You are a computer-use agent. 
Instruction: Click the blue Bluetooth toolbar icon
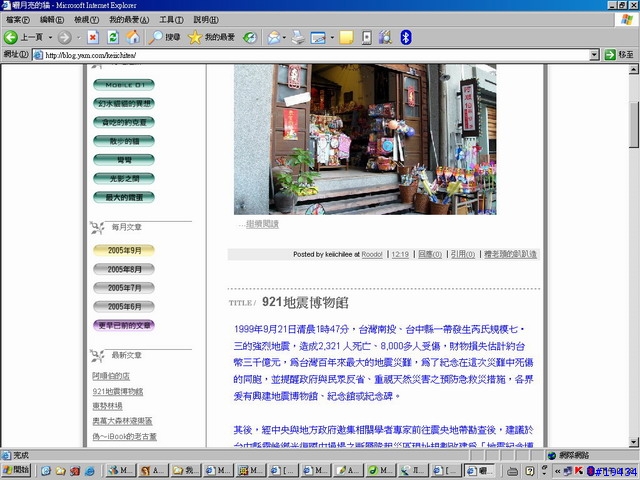pos(406,38)
